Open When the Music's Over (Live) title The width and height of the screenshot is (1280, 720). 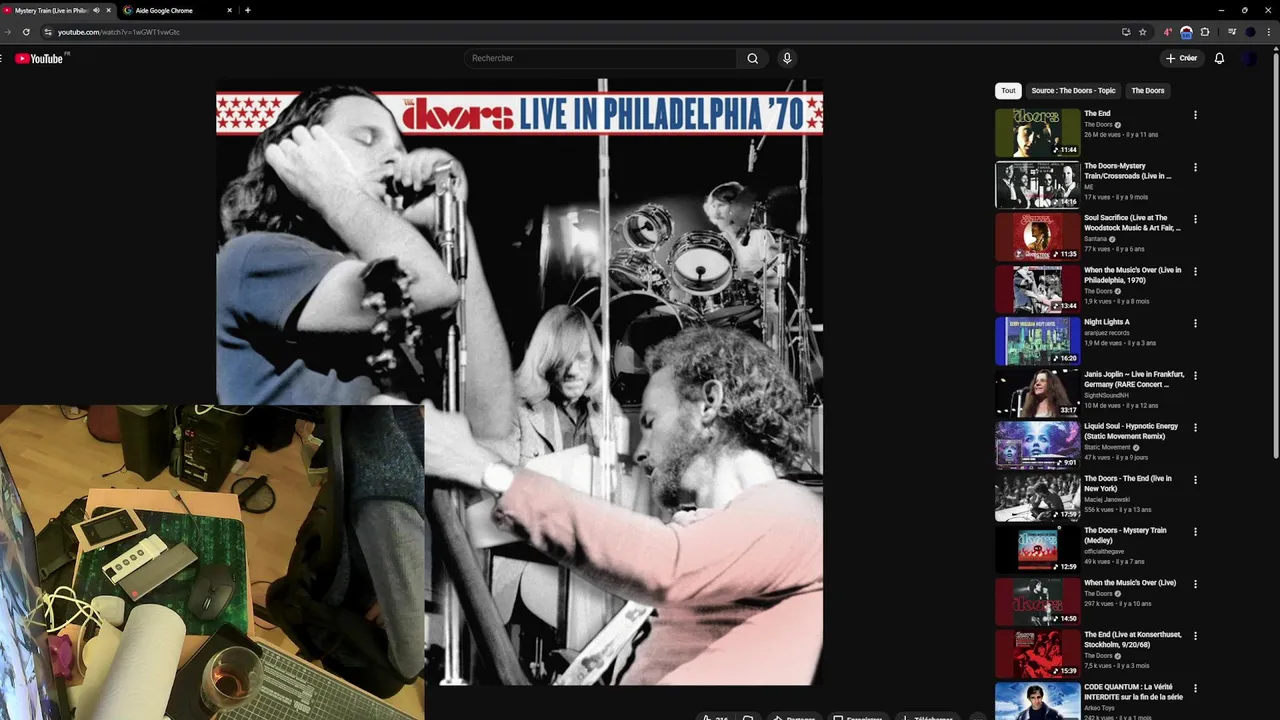click(1130, 583)
